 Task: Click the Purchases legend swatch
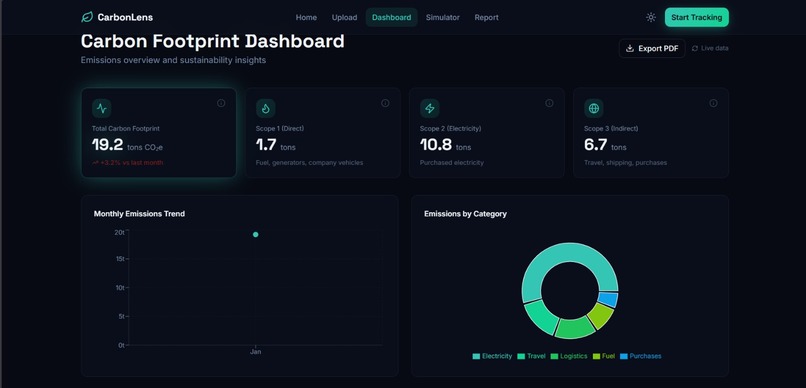pos(624,356)
